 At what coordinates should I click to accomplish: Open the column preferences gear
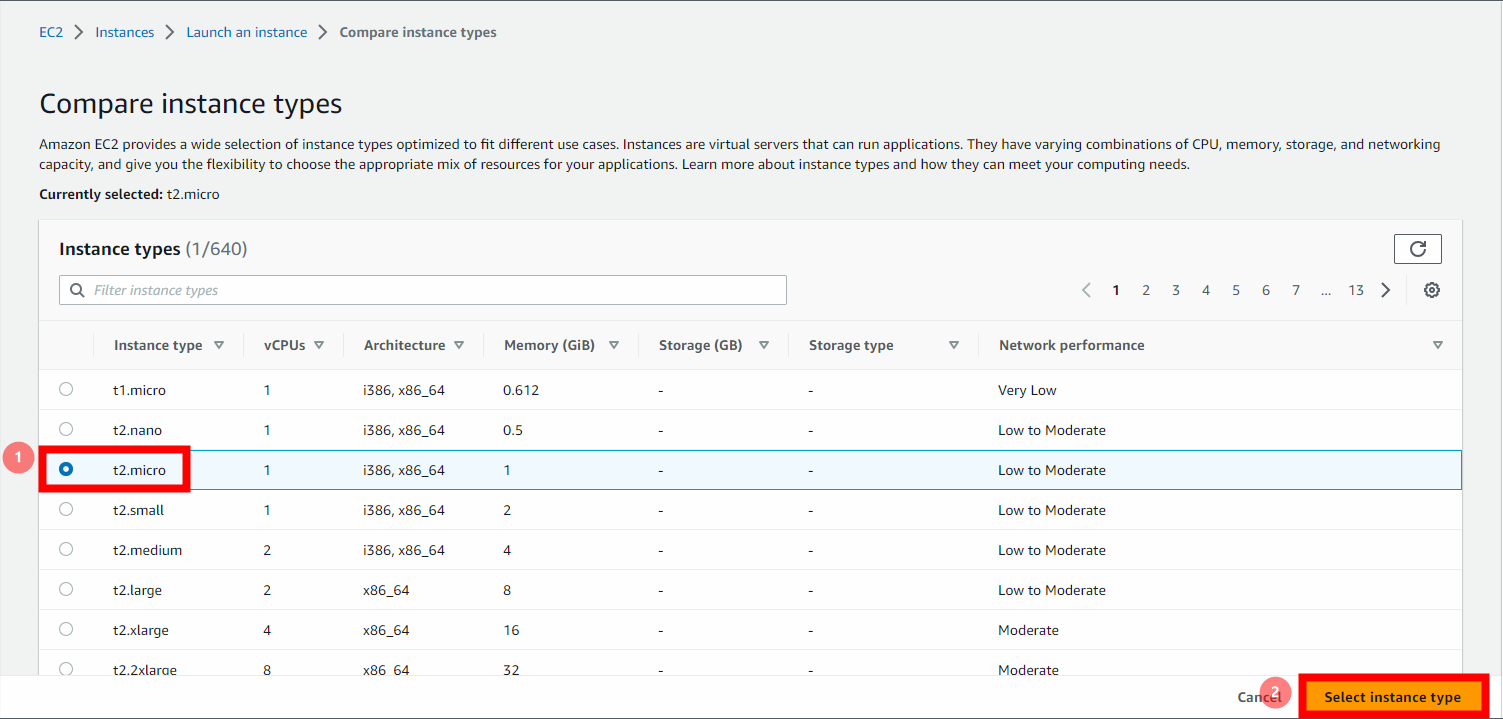click(x=1431, y=289)
